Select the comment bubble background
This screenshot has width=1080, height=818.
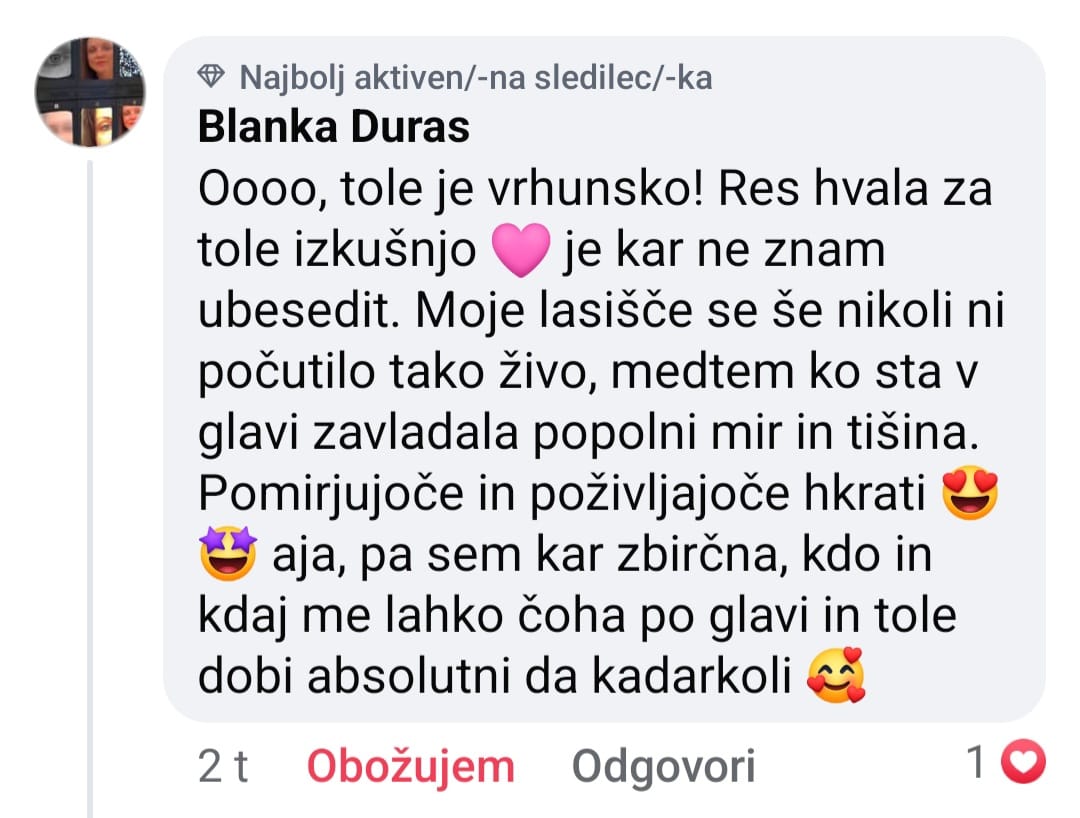604,379
